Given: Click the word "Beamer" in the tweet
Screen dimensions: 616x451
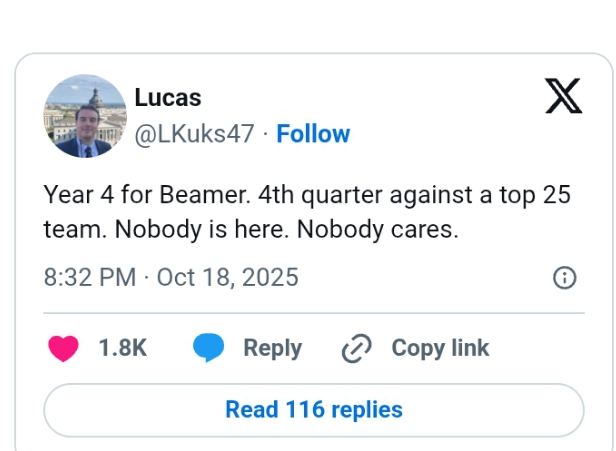Looking at the screenshot, I should pyautogui.click(x=187, y=195).
